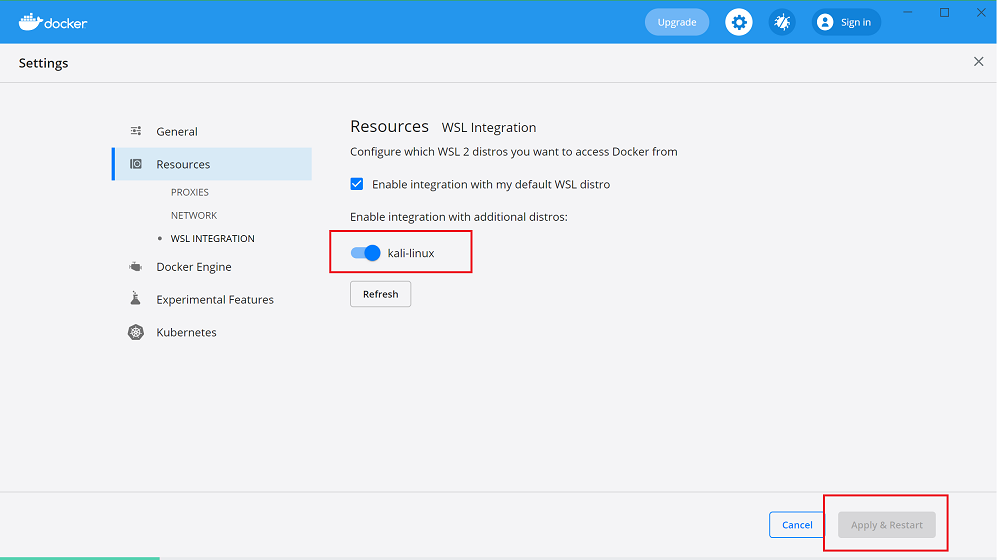The width and height of the screenshot is (997, 560).
Task: Open the NETWORK sub-section
Action: coord(194,215)
